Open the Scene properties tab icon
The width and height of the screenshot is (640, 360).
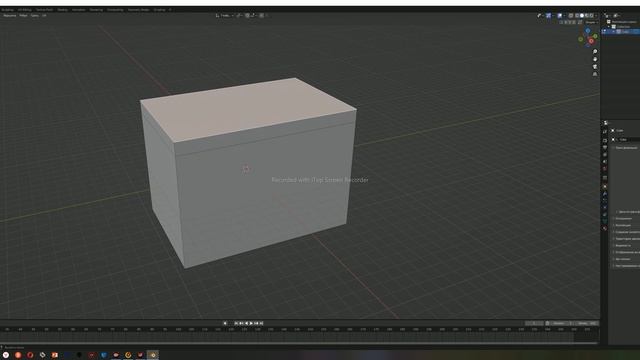pos(605,161)
